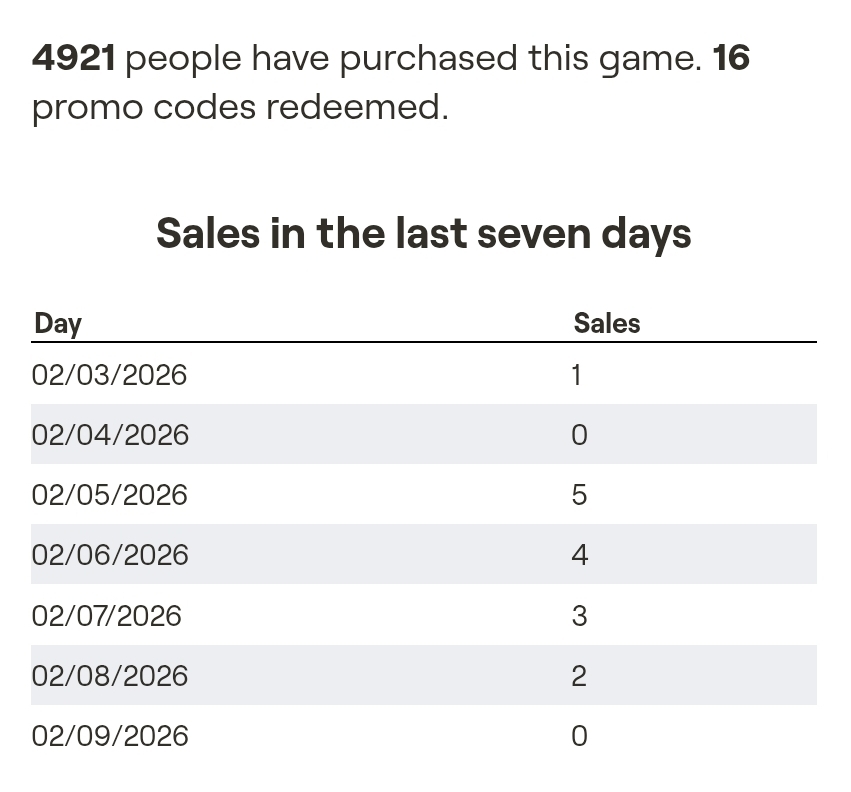The height and width of the screenshot is (792, 851).
Task: Click the Day column header
Action: tap(58, 323)
